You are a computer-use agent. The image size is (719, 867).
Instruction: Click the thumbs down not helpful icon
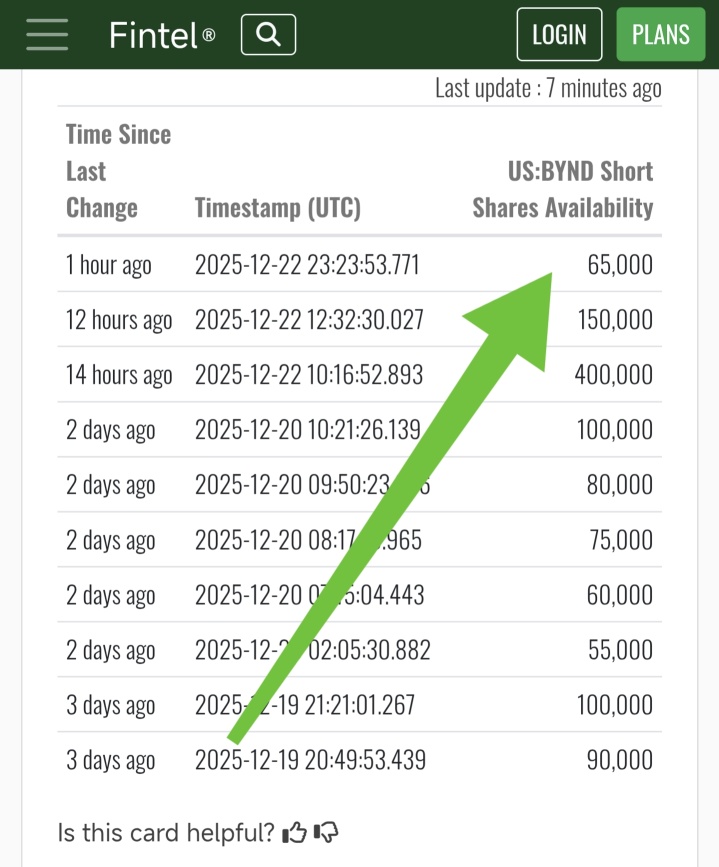coord(326,832)
